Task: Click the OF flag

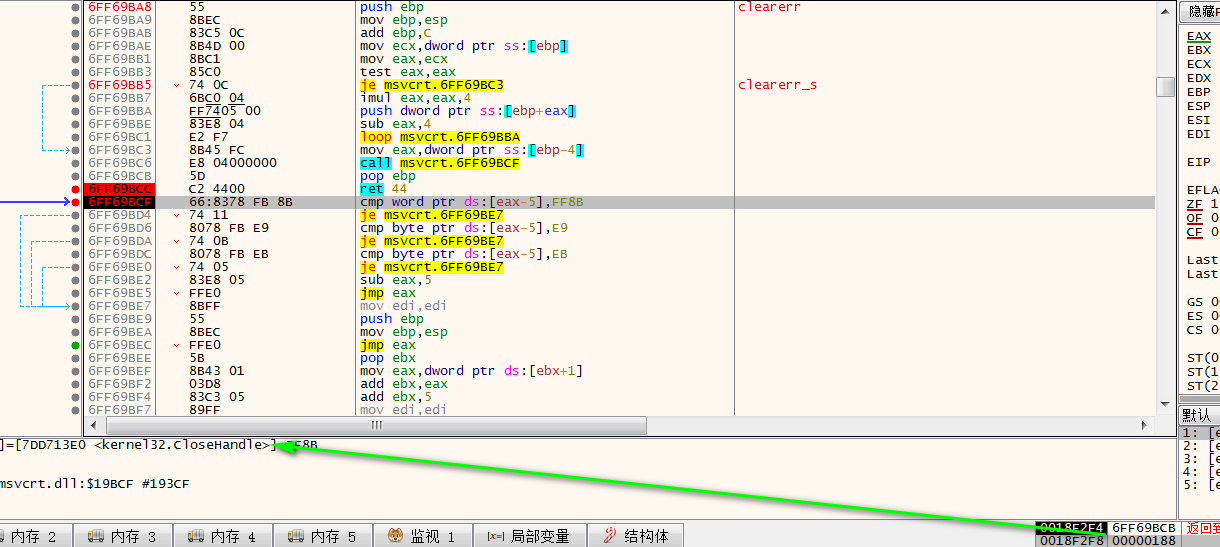Action: point(1194,218)
